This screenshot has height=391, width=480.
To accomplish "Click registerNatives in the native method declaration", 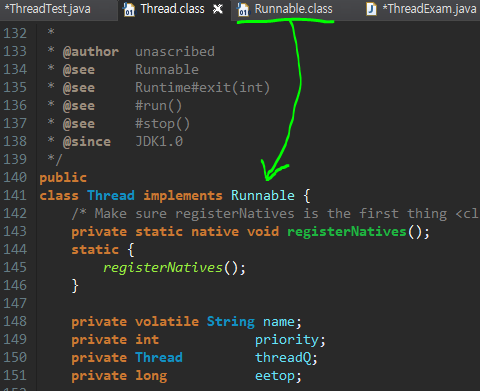I will [347, 232].
